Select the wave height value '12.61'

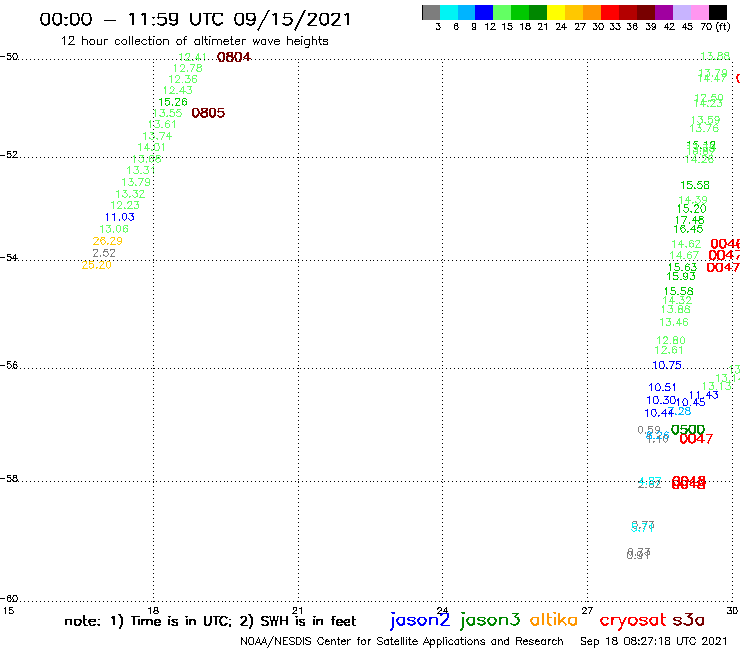click(x=669, y=351)
